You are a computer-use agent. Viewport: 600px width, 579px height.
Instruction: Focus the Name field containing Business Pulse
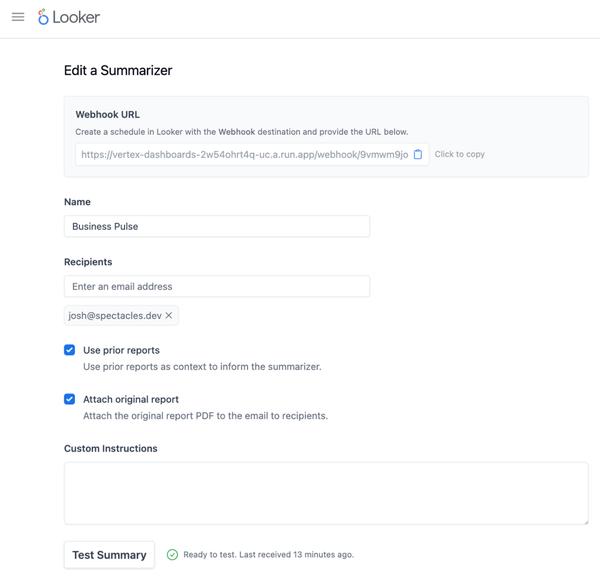click(x=217, y=226)
